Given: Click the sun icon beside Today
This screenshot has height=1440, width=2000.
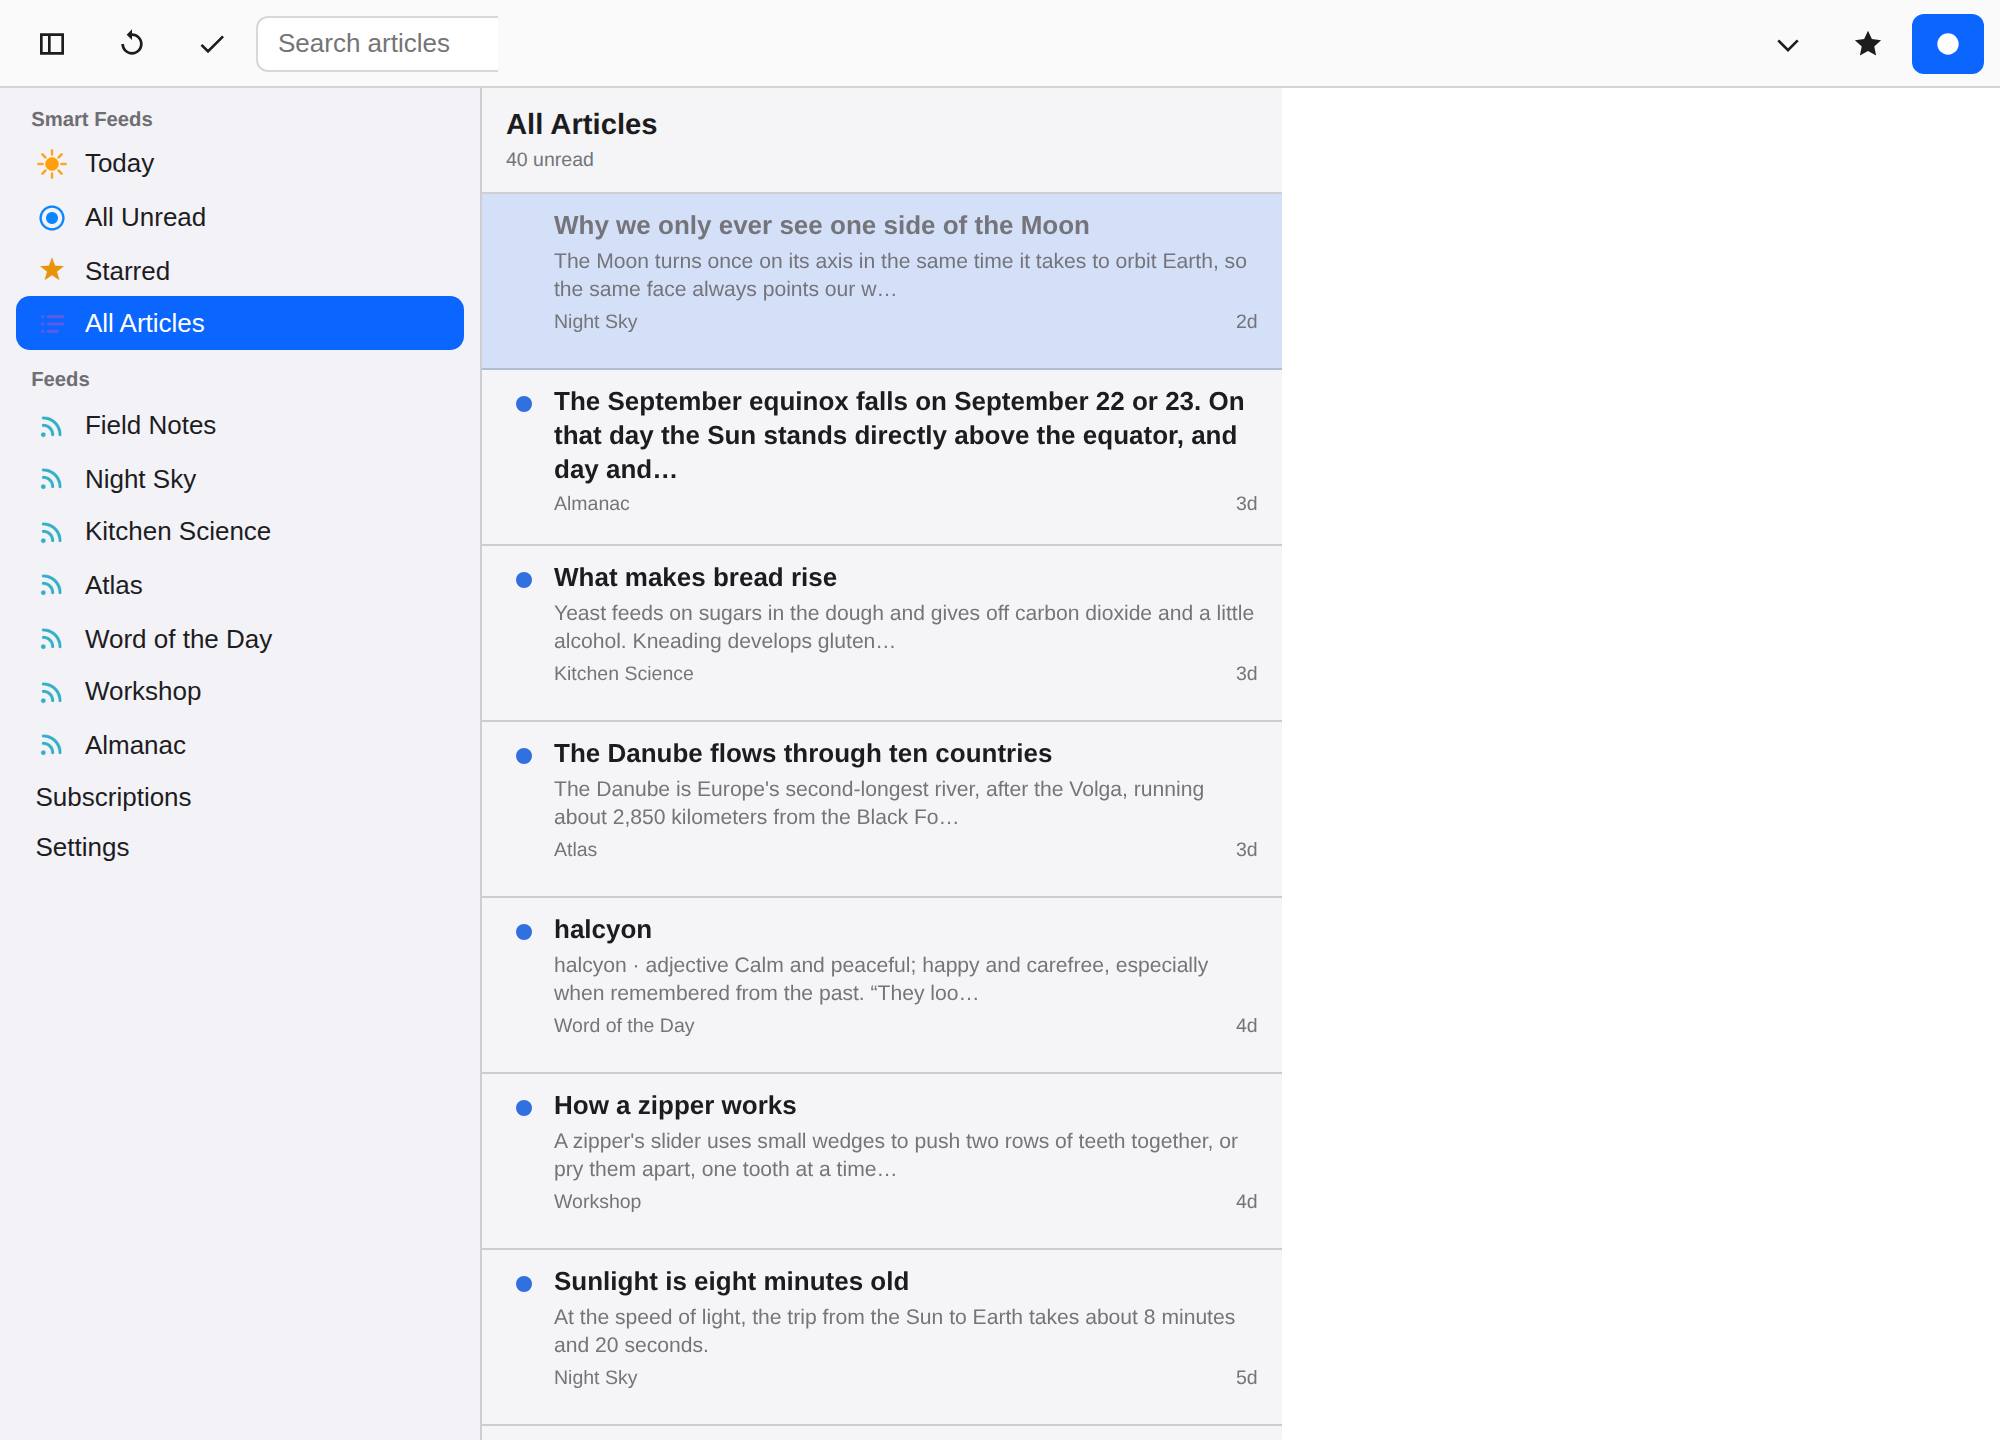Looking at the screenshot, I should point(52,164).
